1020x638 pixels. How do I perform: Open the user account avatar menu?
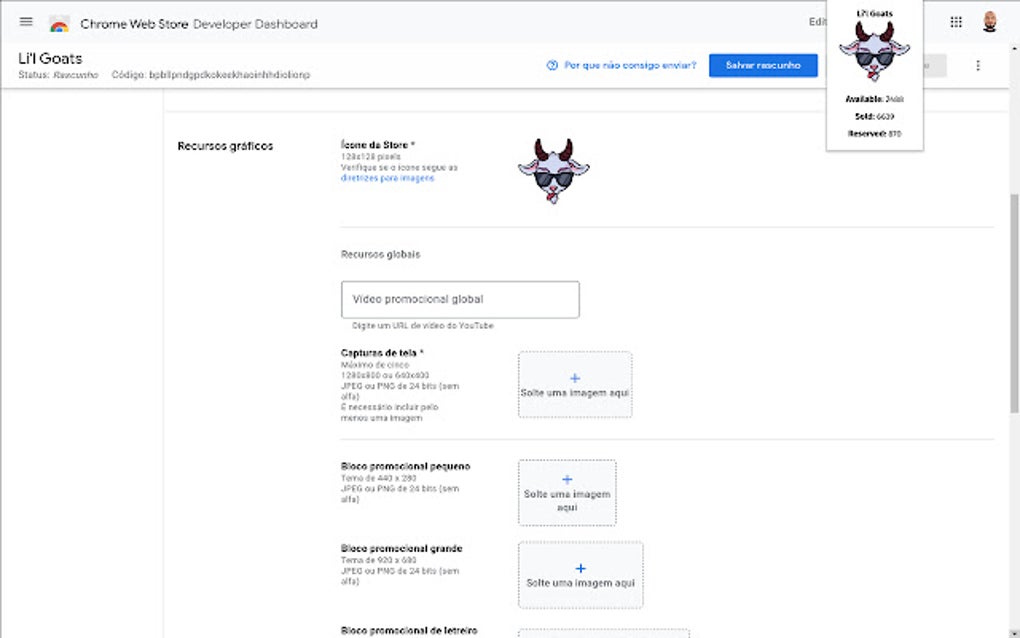[x=990, y=22]
